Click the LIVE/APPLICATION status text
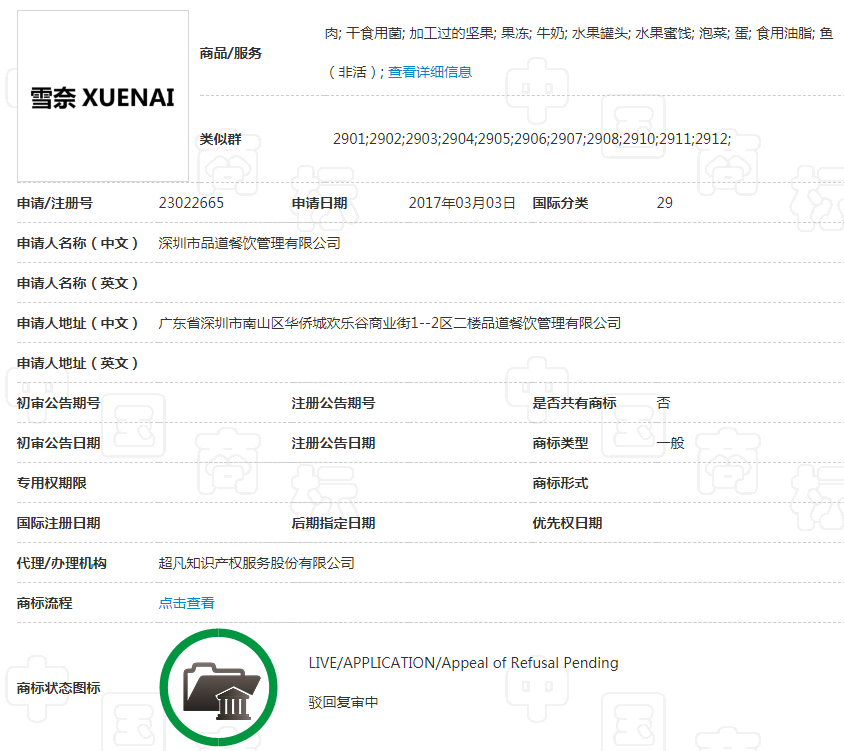The width and height of the screenshot is (844, 751). tap(463, 663)
